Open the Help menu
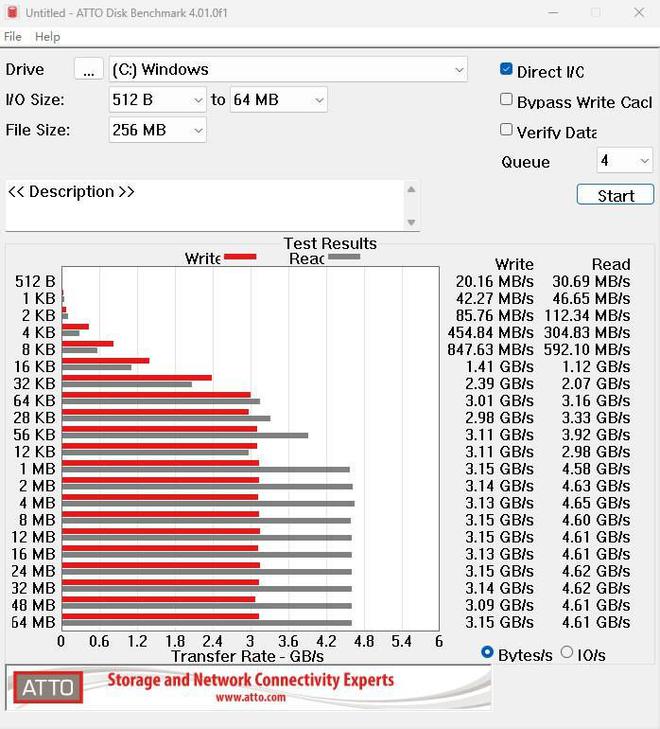 [47, 37]
